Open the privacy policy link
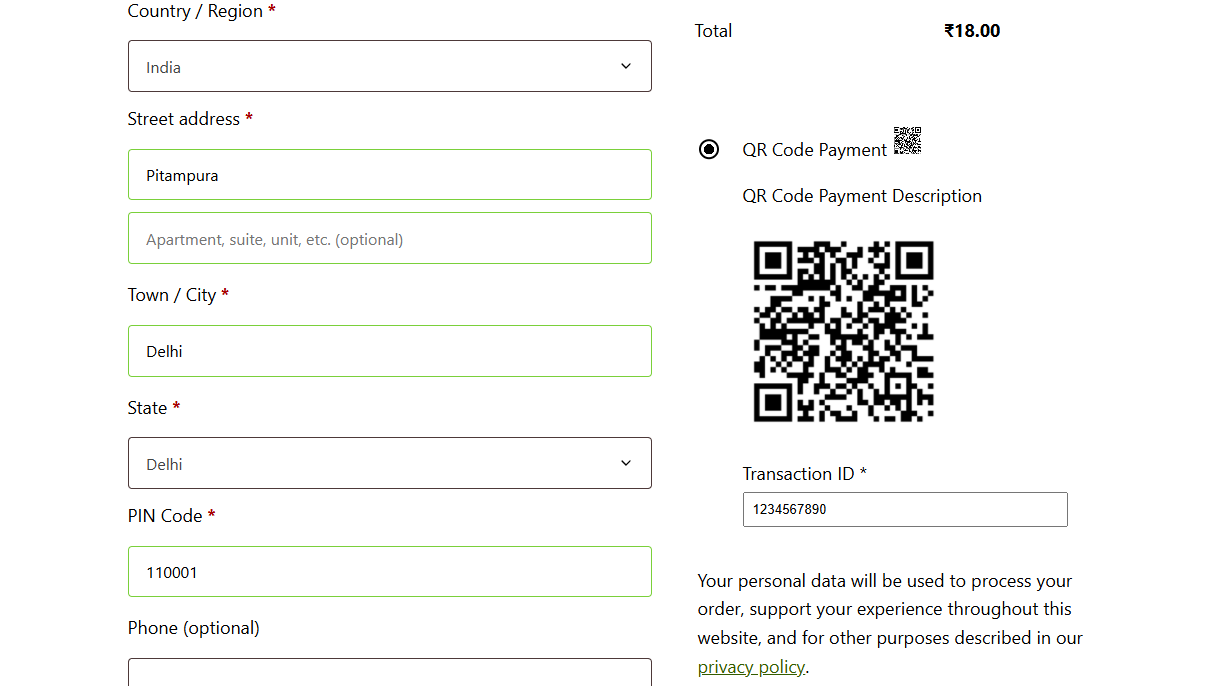 click(751, 666)
